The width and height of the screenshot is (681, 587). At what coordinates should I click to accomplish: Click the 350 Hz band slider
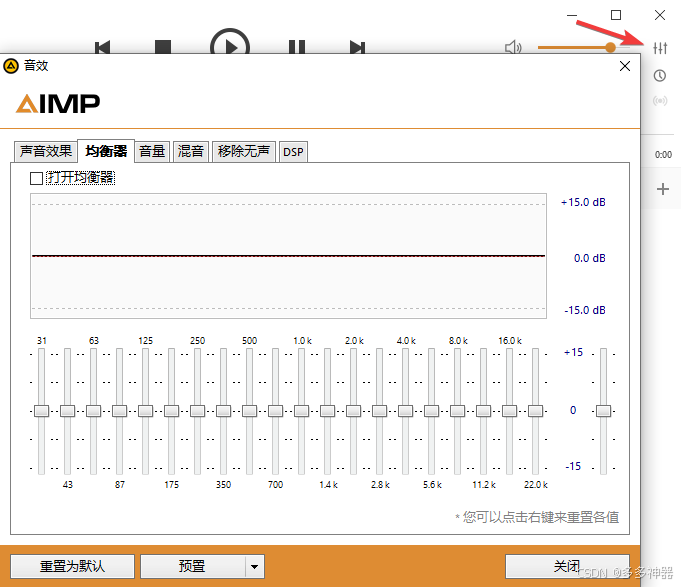(224, 411)
